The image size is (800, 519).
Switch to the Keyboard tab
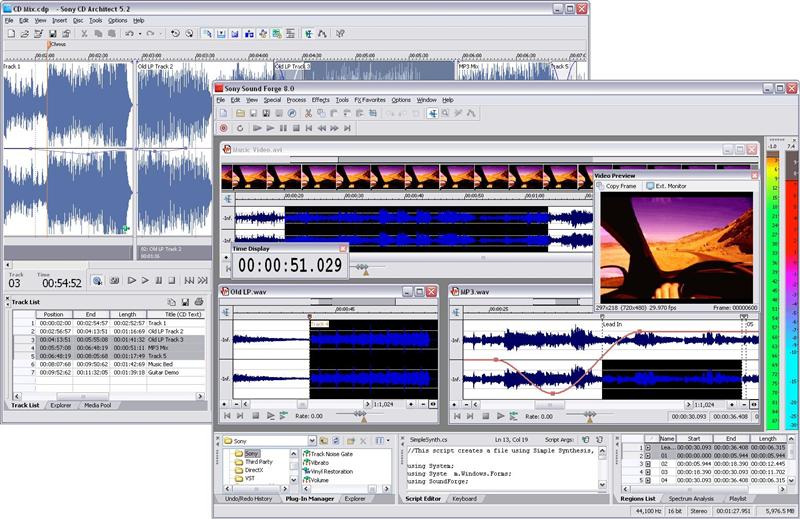coord(464,499)
